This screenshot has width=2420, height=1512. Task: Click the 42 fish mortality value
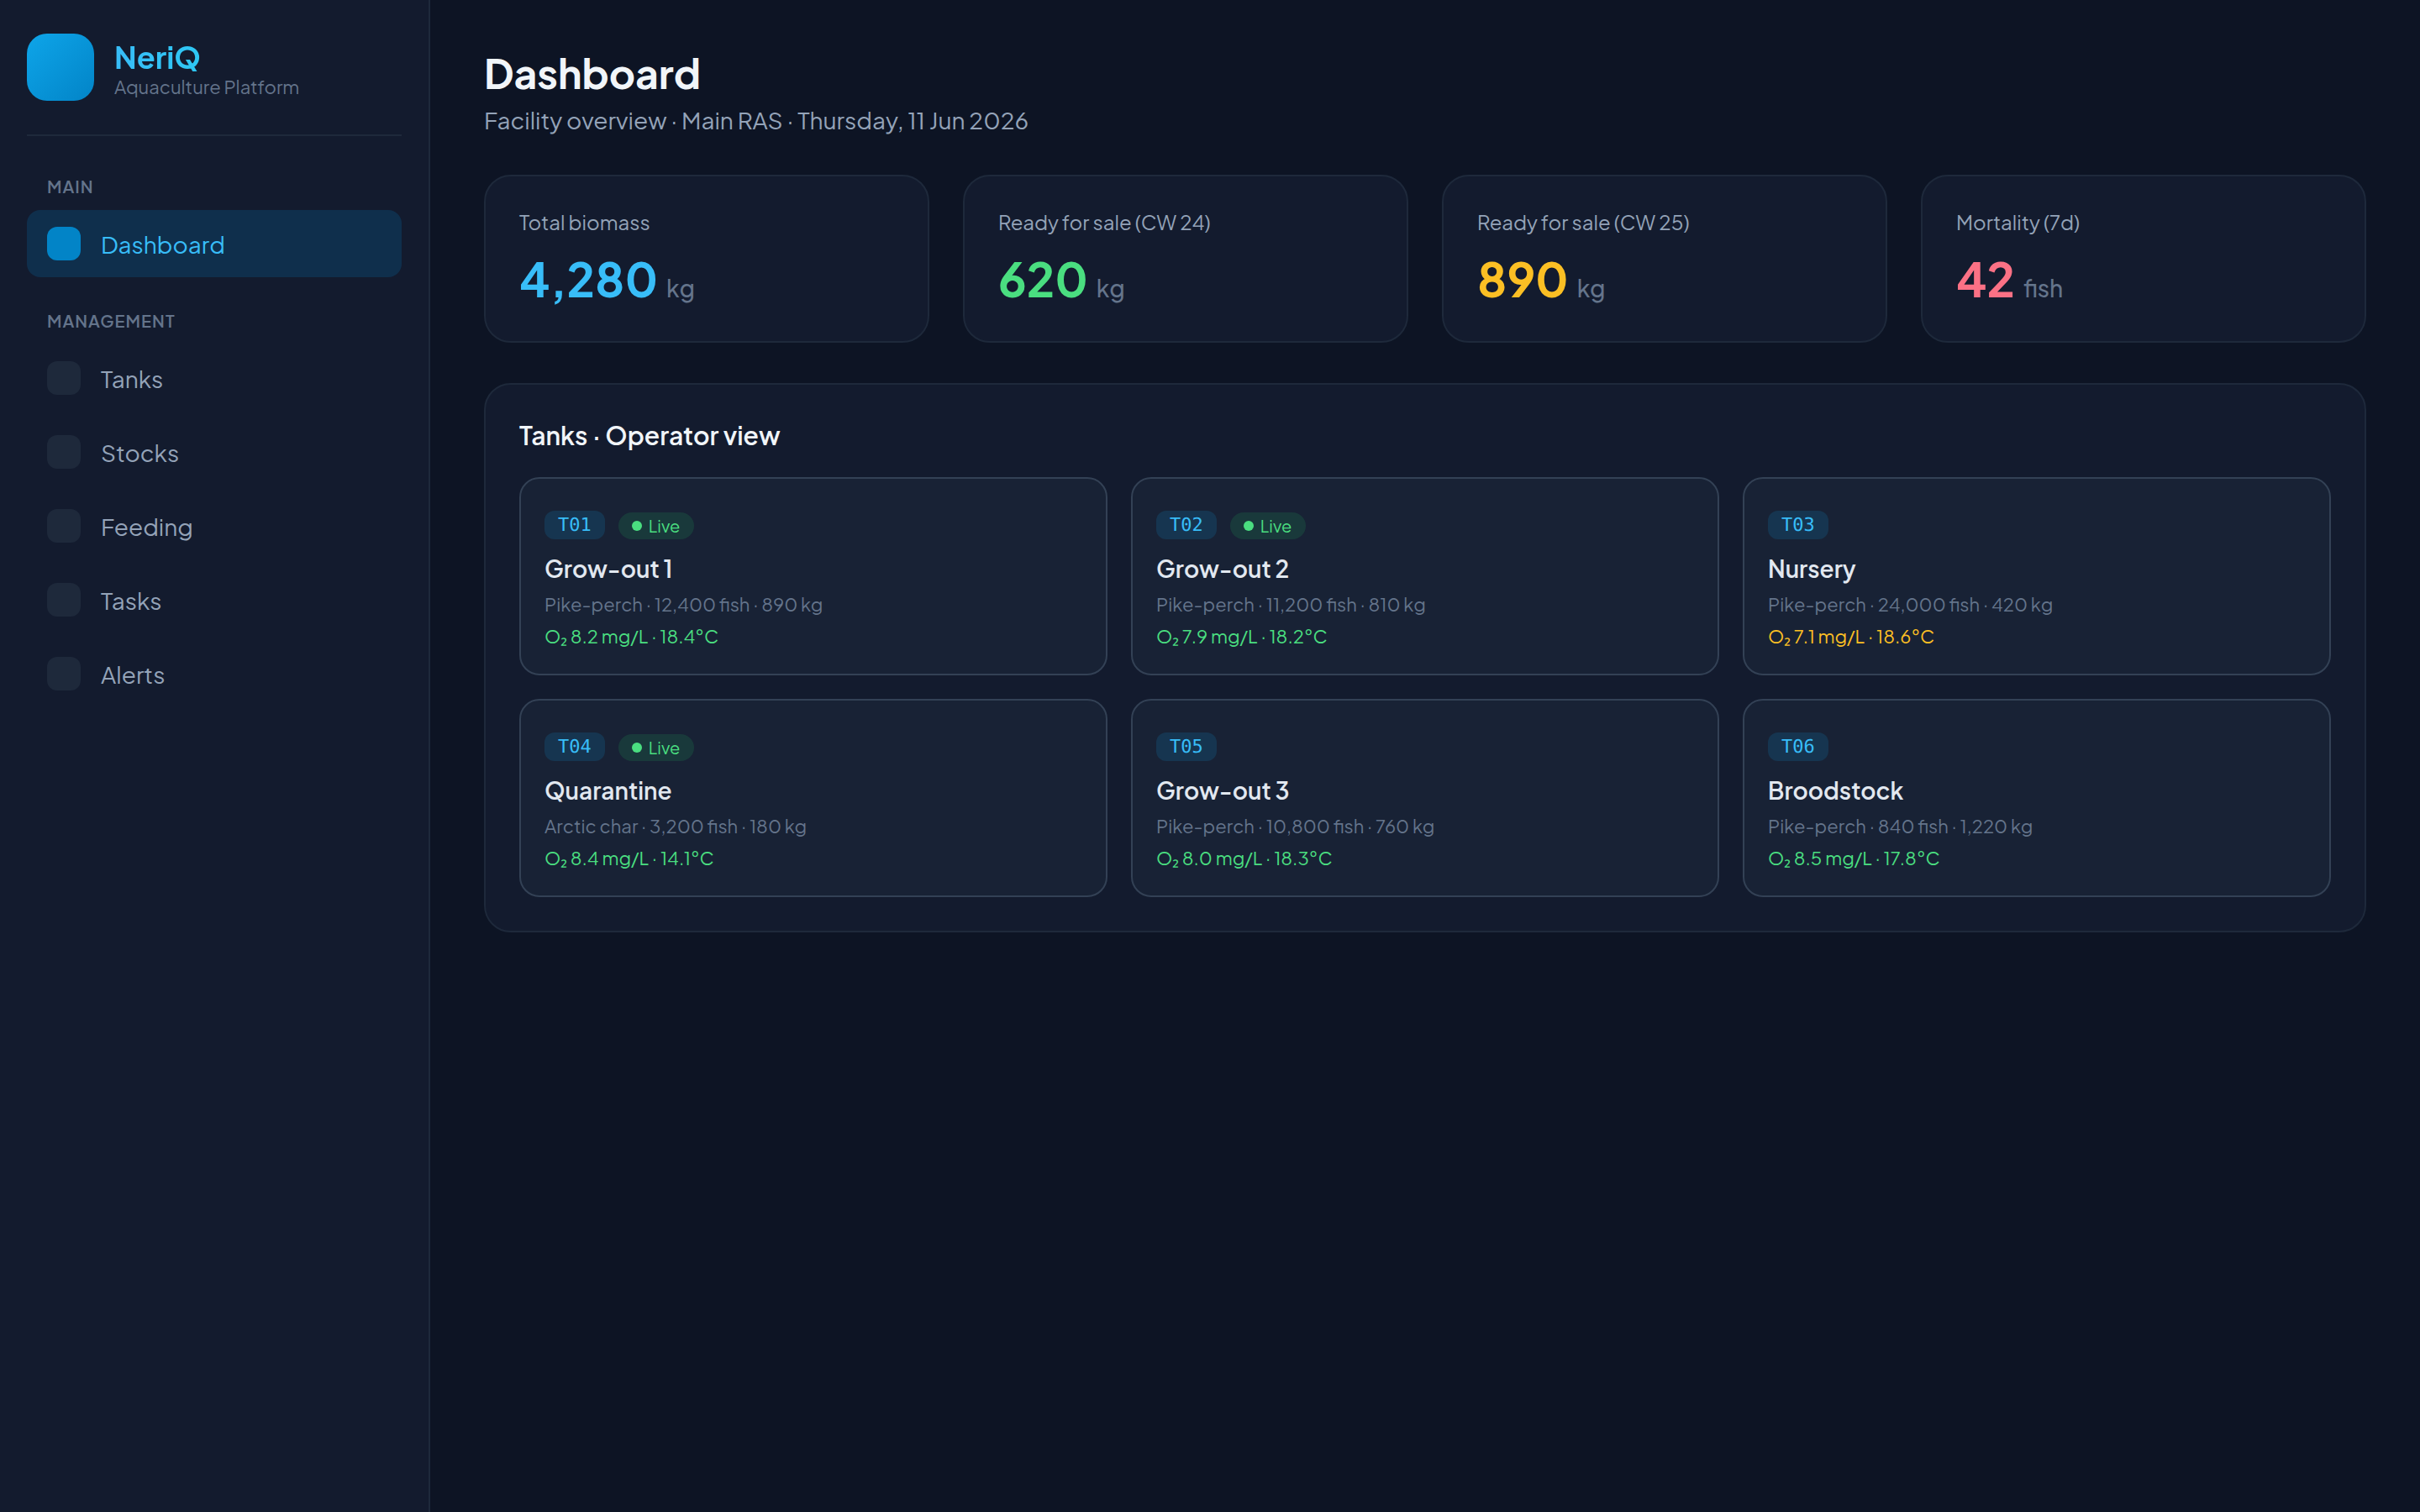pos(2009,281)
